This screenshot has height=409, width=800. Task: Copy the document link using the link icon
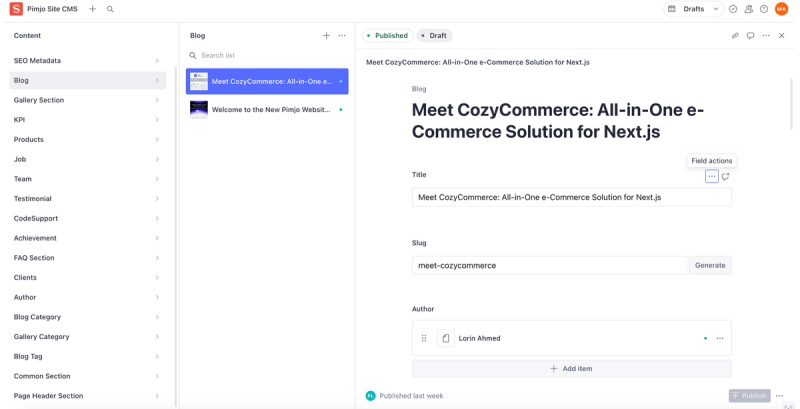(735, 36)
